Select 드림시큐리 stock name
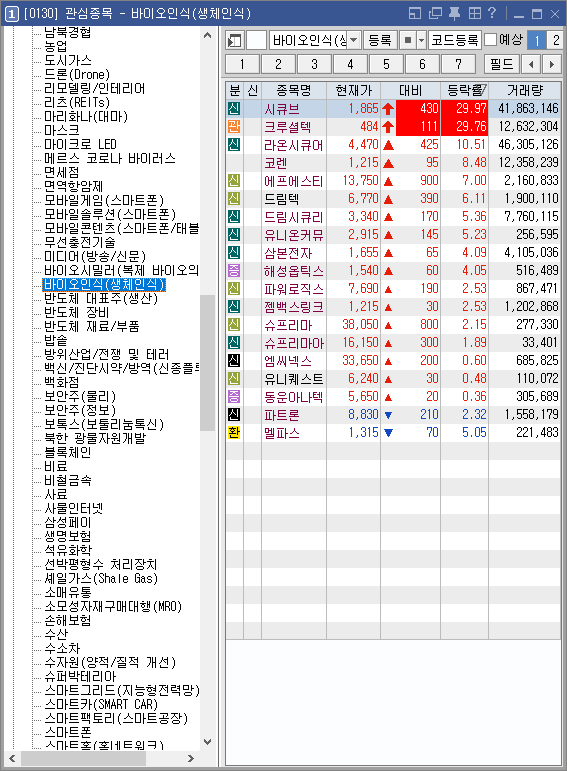Viewport: 567px width, 771px height. click(x=294, y=217)
